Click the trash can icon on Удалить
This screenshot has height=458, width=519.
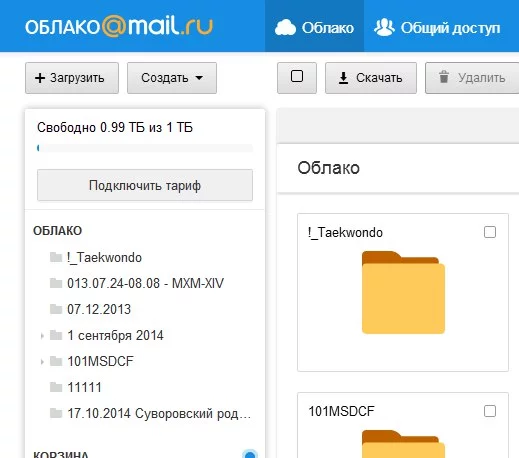pyautogui.click(x=444, y=77)
